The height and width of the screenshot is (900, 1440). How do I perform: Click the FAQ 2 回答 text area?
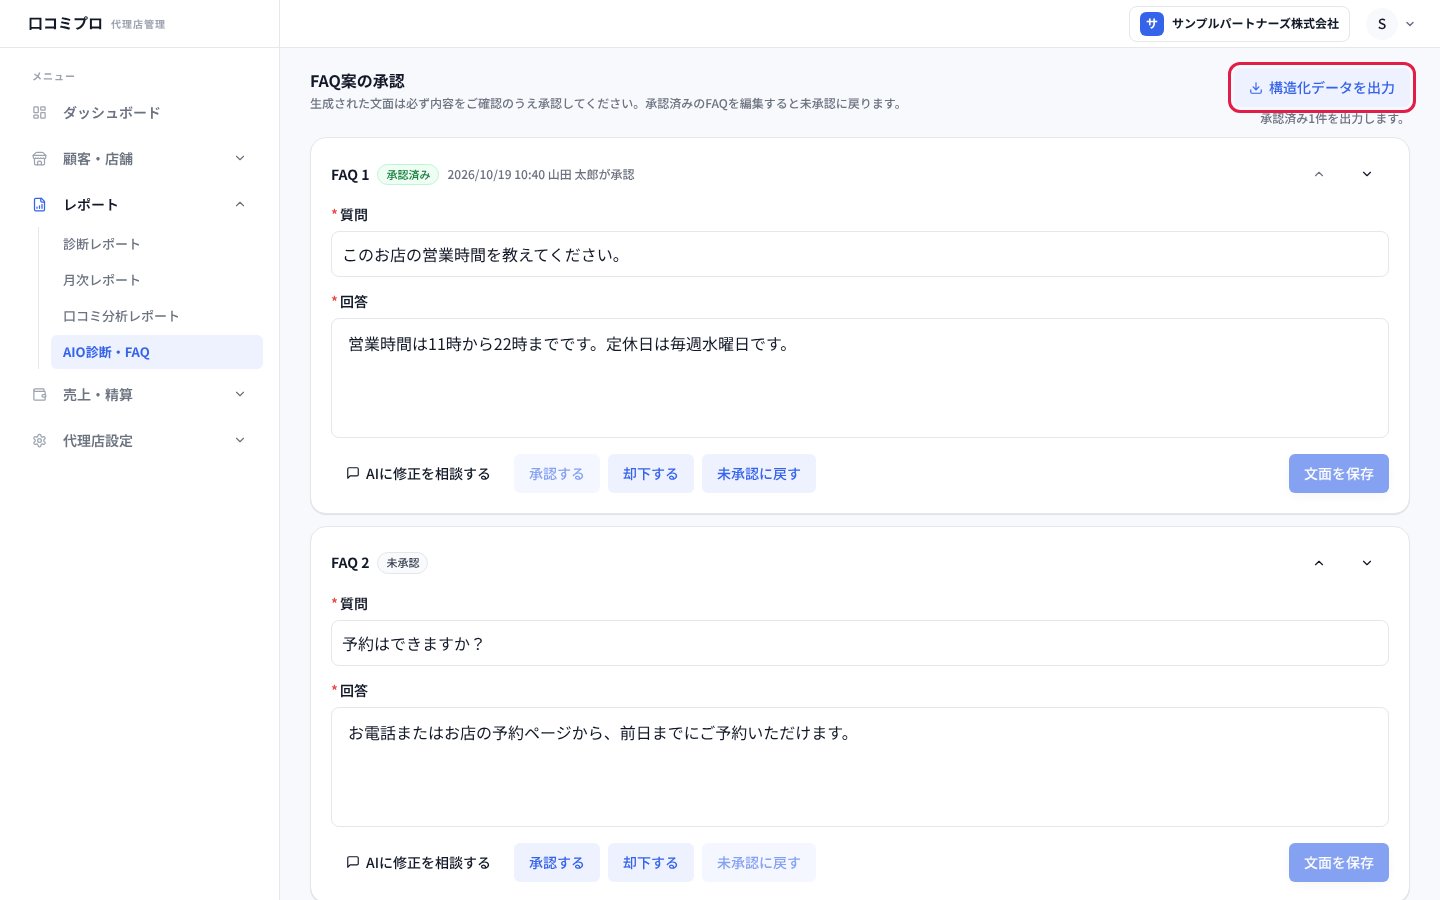pos(860,767)
